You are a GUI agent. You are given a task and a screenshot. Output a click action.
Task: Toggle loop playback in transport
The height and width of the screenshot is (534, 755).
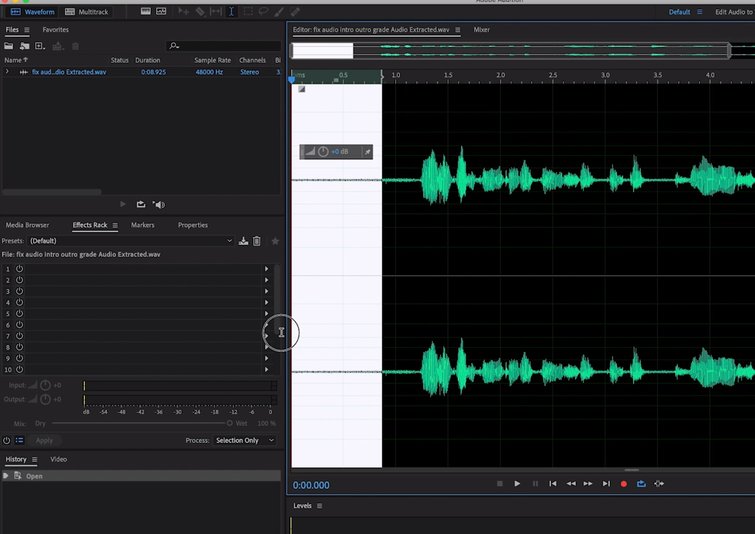641,484
